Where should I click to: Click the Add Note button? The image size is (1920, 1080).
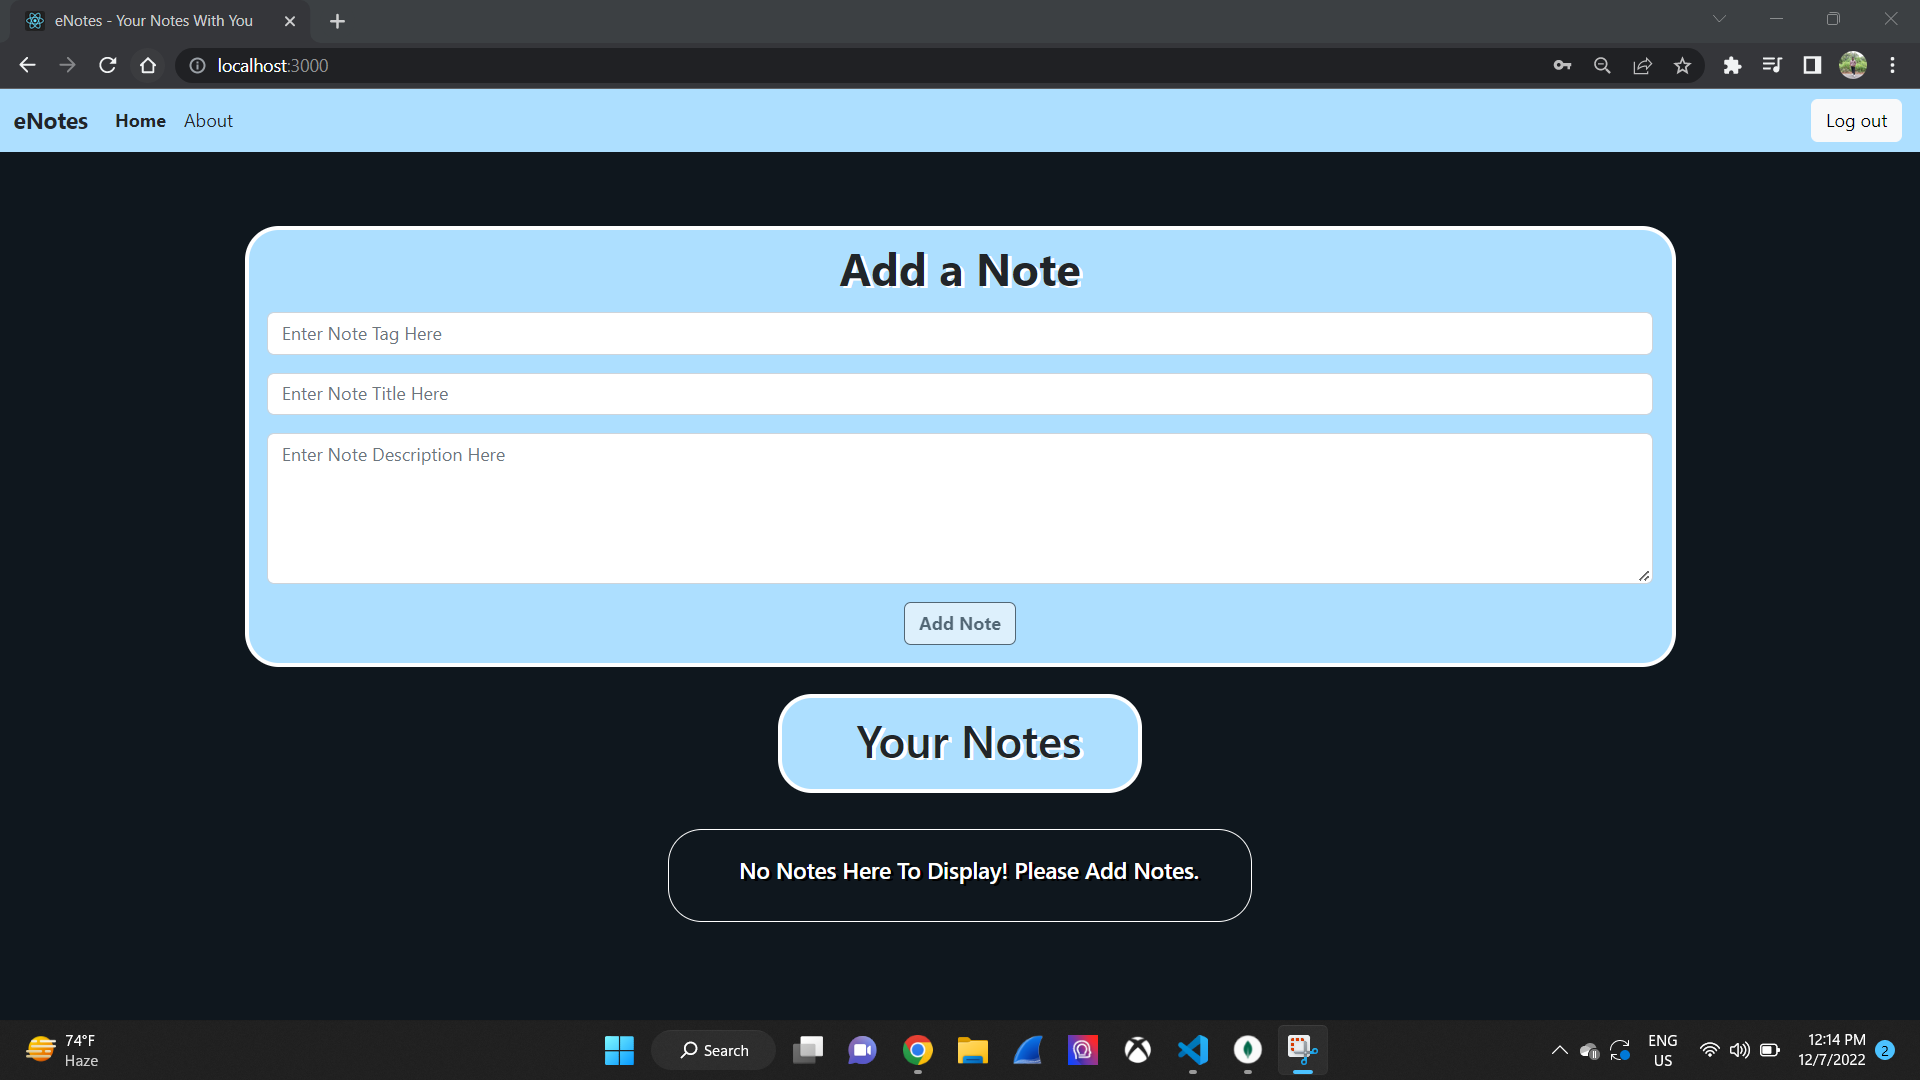(x=959, y=623)
